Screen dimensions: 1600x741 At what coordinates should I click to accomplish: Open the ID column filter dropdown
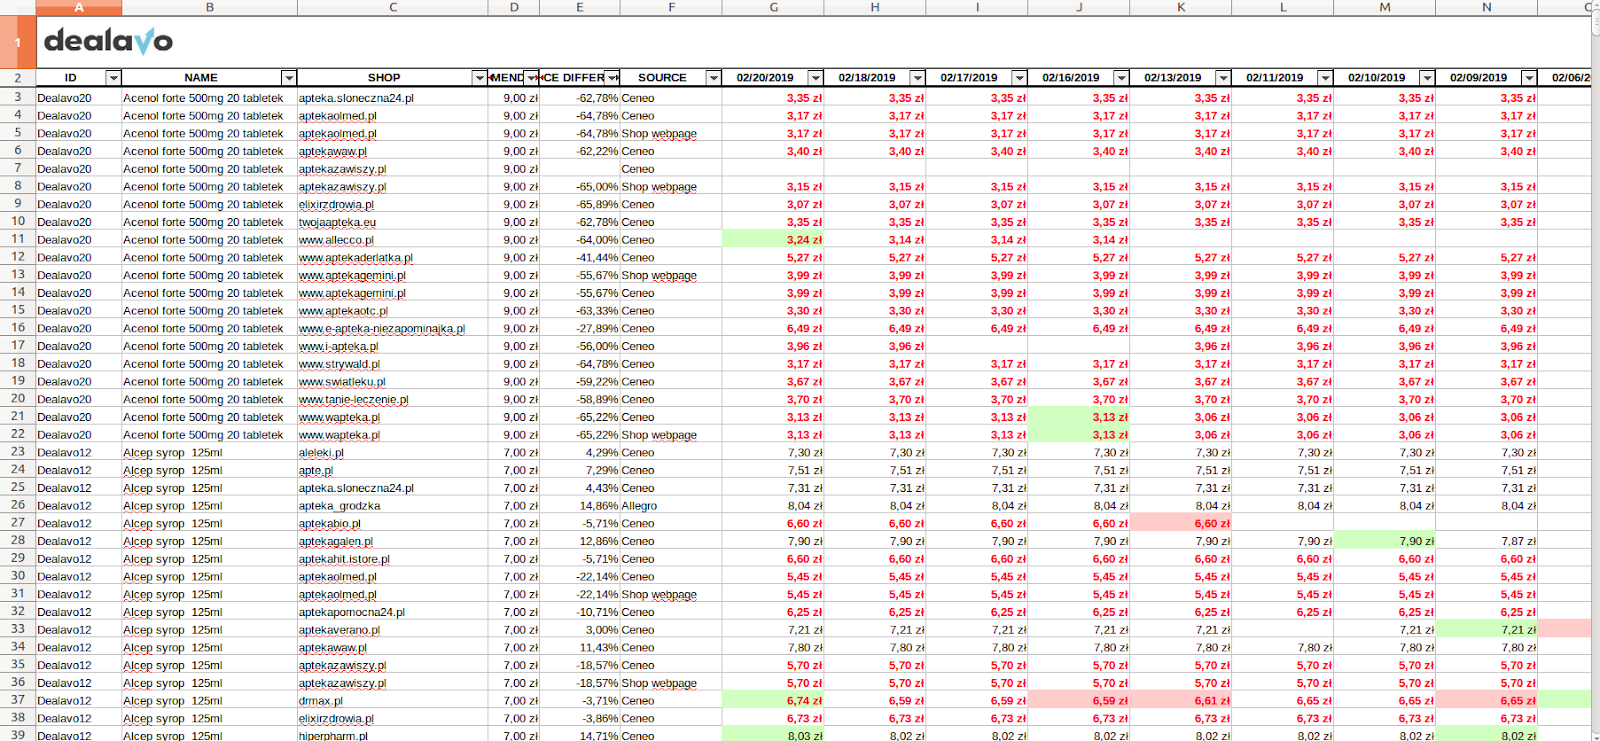[113, 78]
